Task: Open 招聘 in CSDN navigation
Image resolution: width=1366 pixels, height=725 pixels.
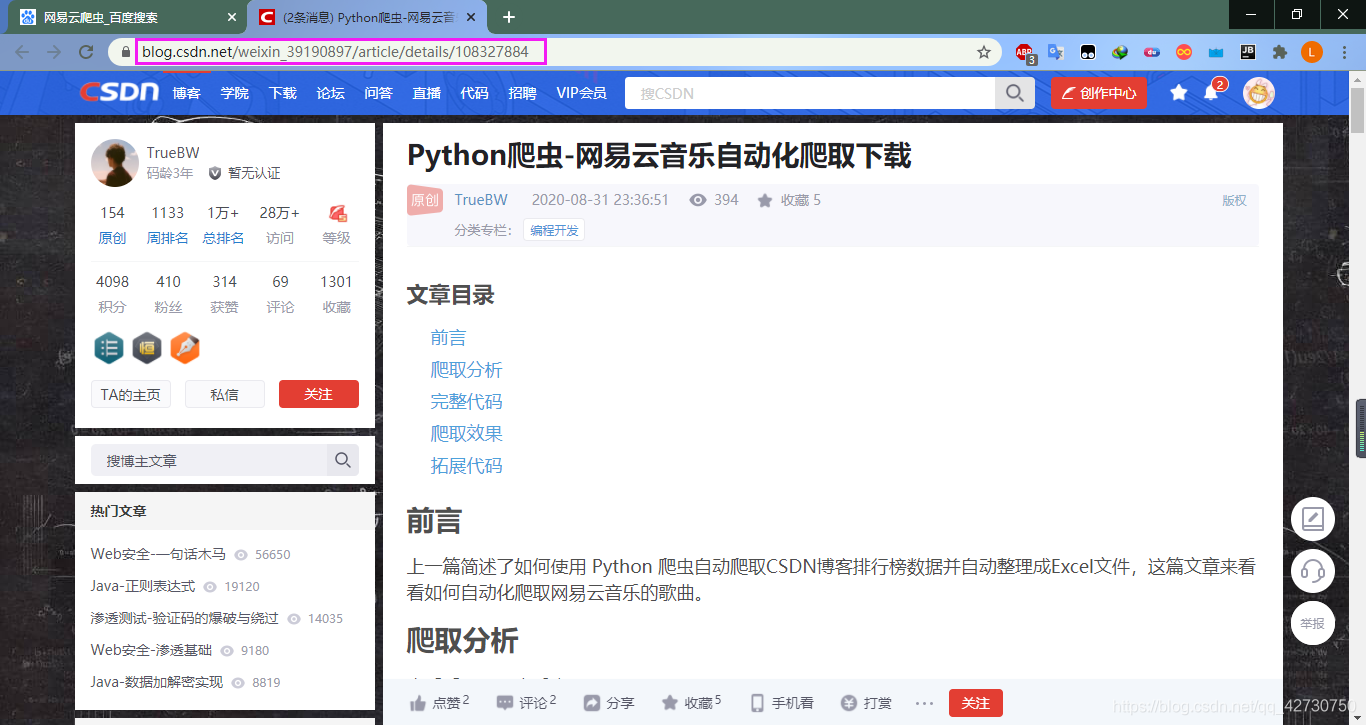Action: [522, 93]
